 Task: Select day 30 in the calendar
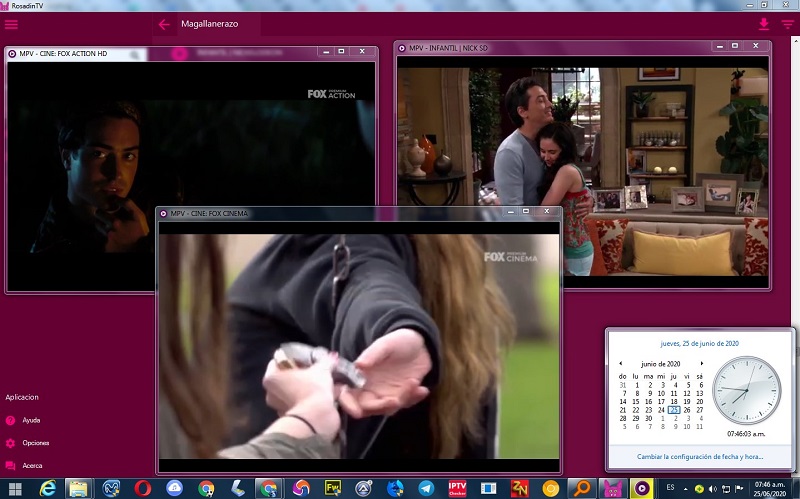[648, 418]
